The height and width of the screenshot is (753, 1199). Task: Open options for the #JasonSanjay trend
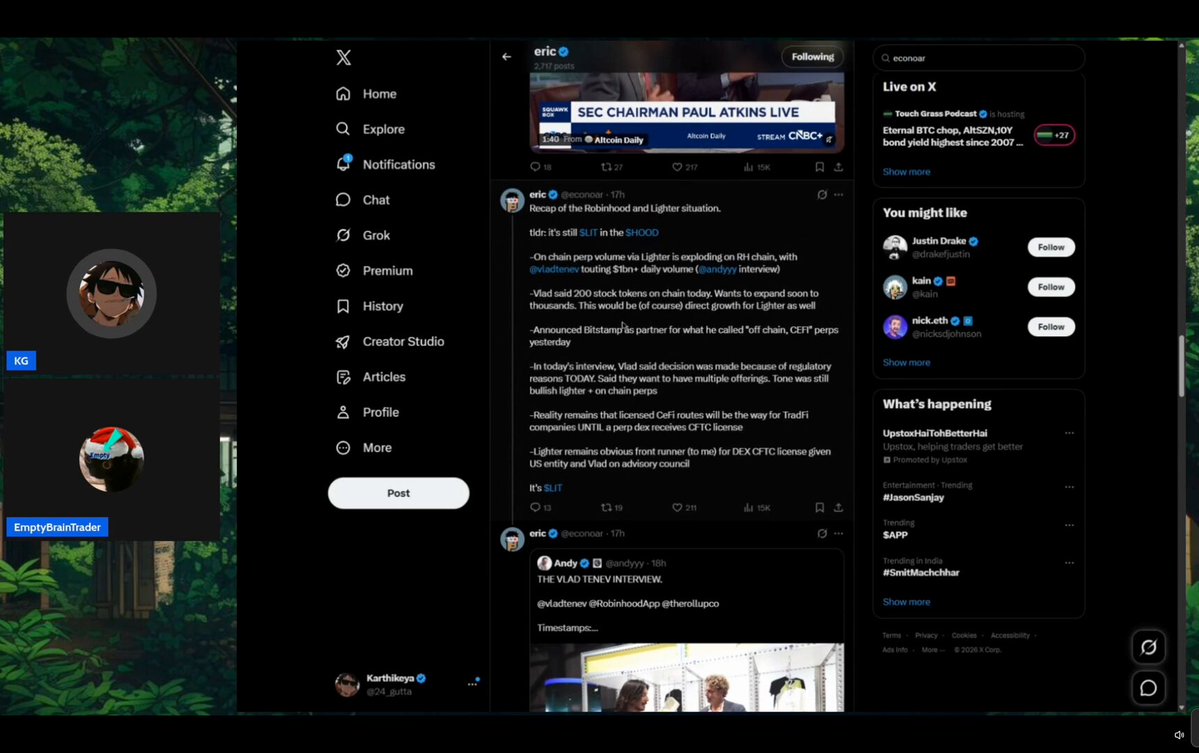pos(1069,487)
